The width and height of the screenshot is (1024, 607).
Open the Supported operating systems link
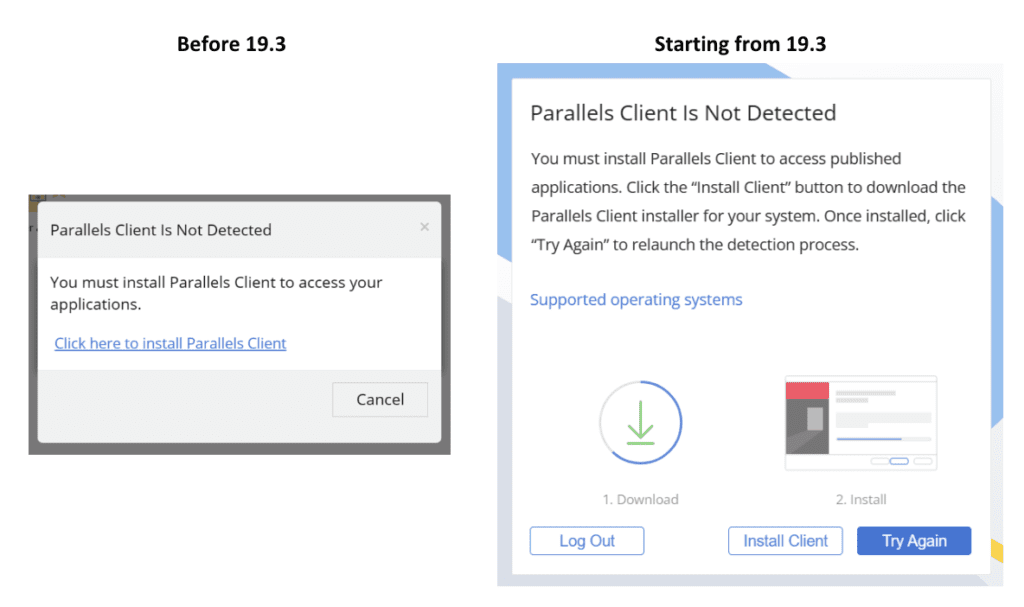(636, 299)
